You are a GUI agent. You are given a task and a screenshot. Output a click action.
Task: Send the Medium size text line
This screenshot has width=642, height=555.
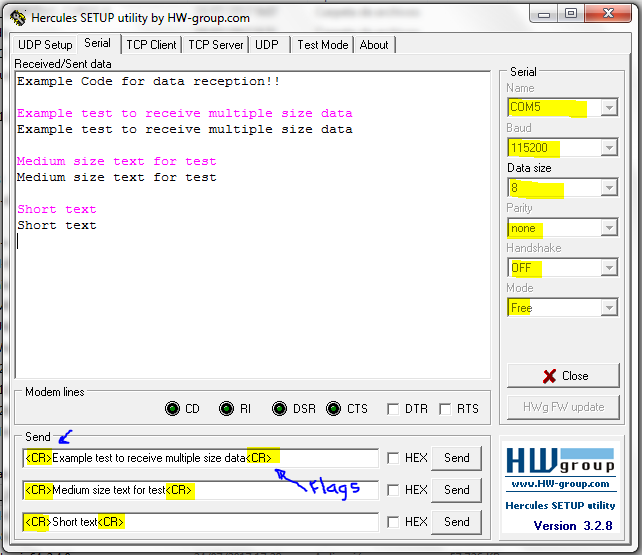[x=457, y=490]
